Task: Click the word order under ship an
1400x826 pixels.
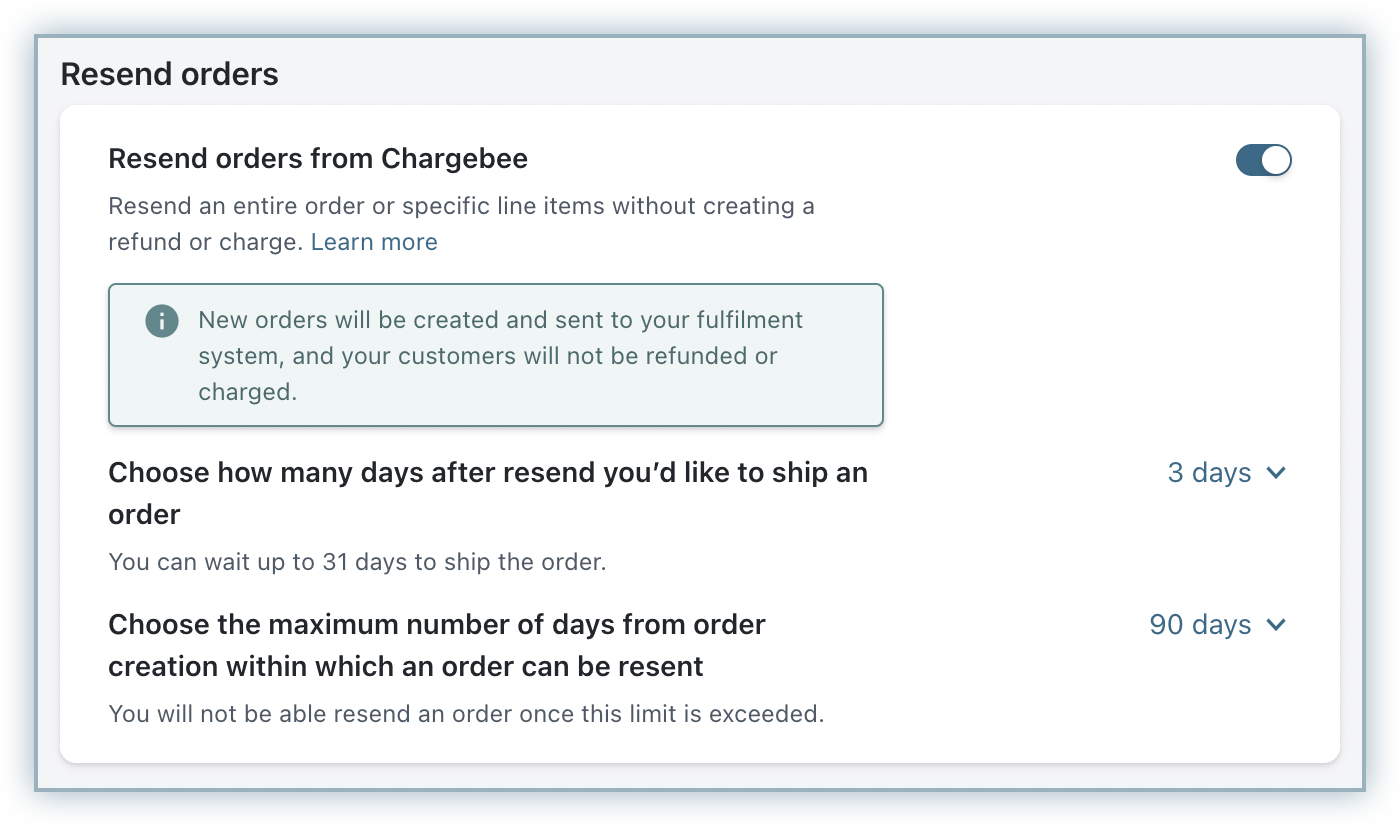Action: 144,515
